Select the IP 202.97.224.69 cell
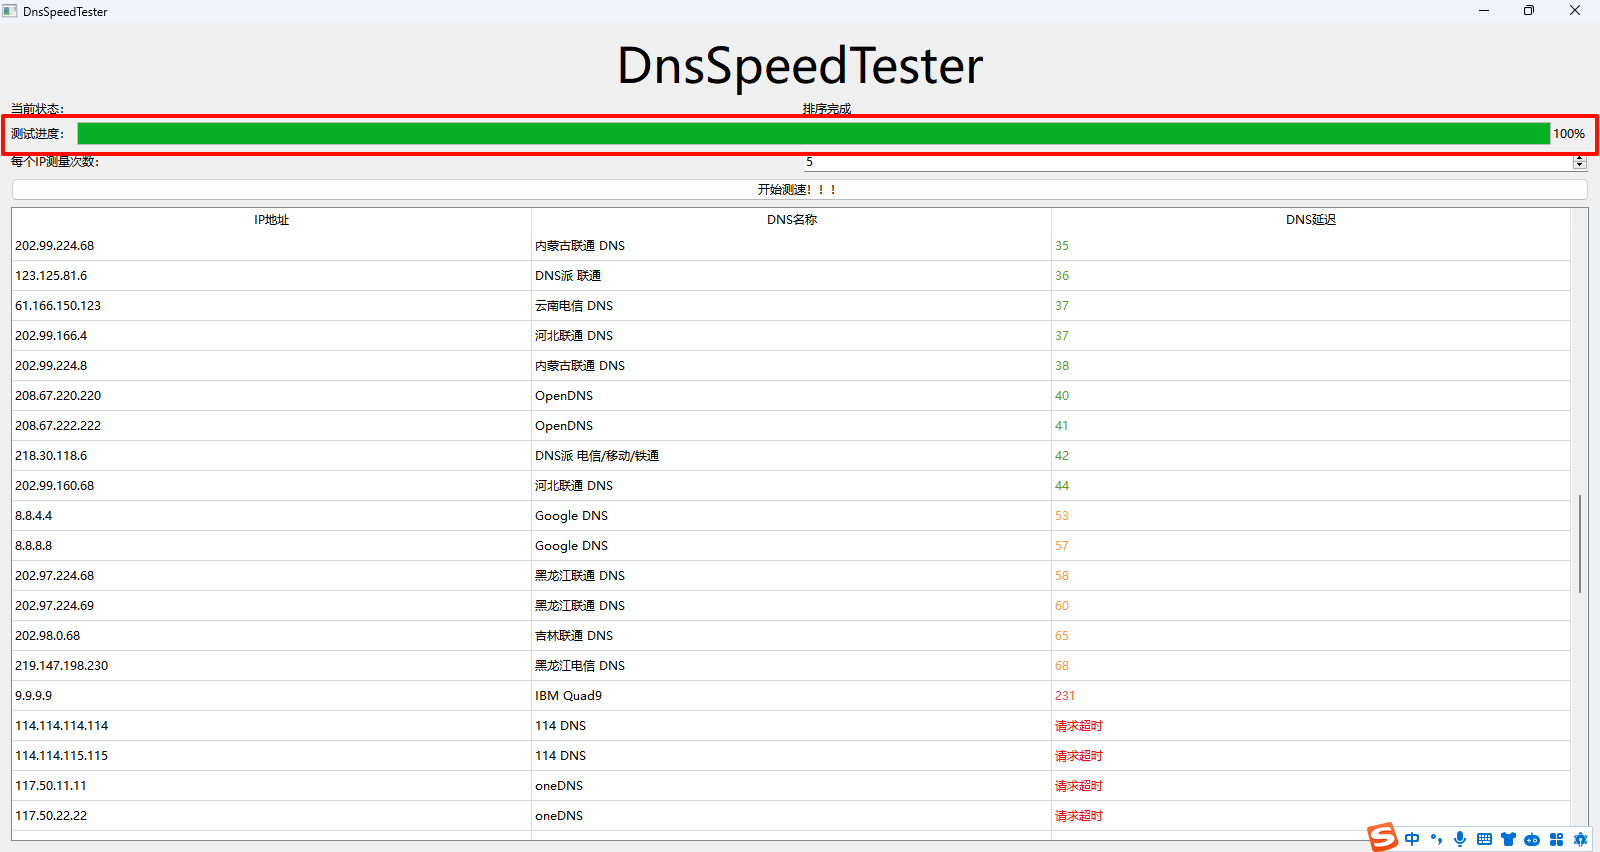Viewport: 1600px width, 852px height. click(x=271, y=605)
